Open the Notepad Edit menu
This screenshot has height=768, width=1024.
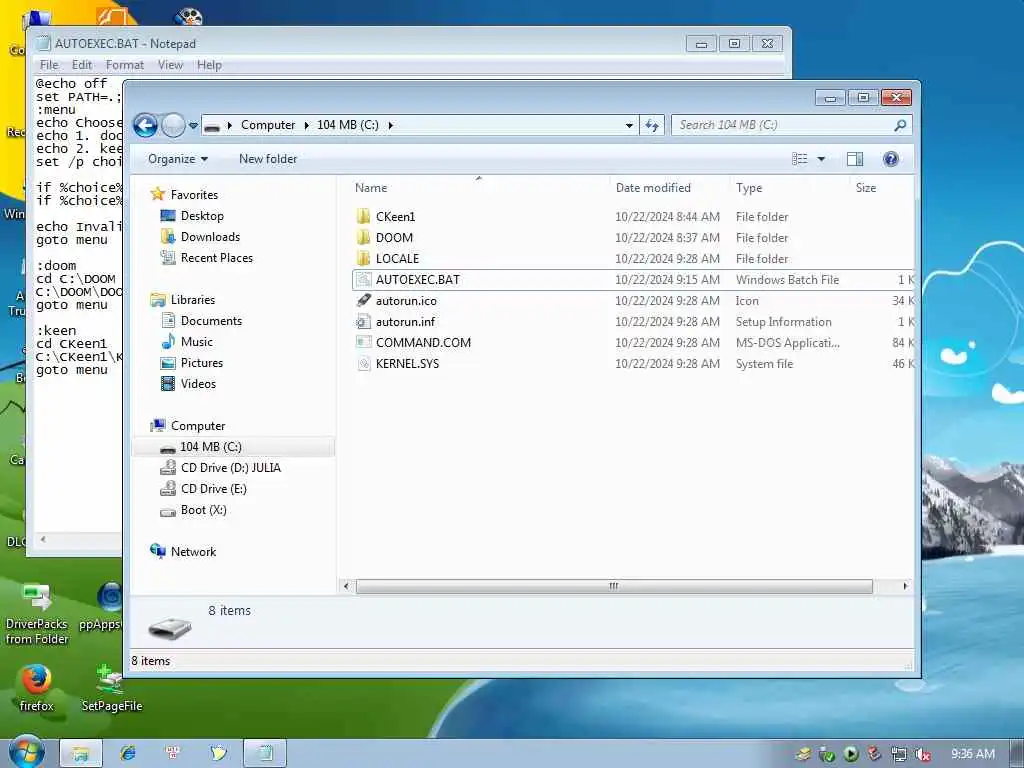pyautogui.click(x=82, y=65)
